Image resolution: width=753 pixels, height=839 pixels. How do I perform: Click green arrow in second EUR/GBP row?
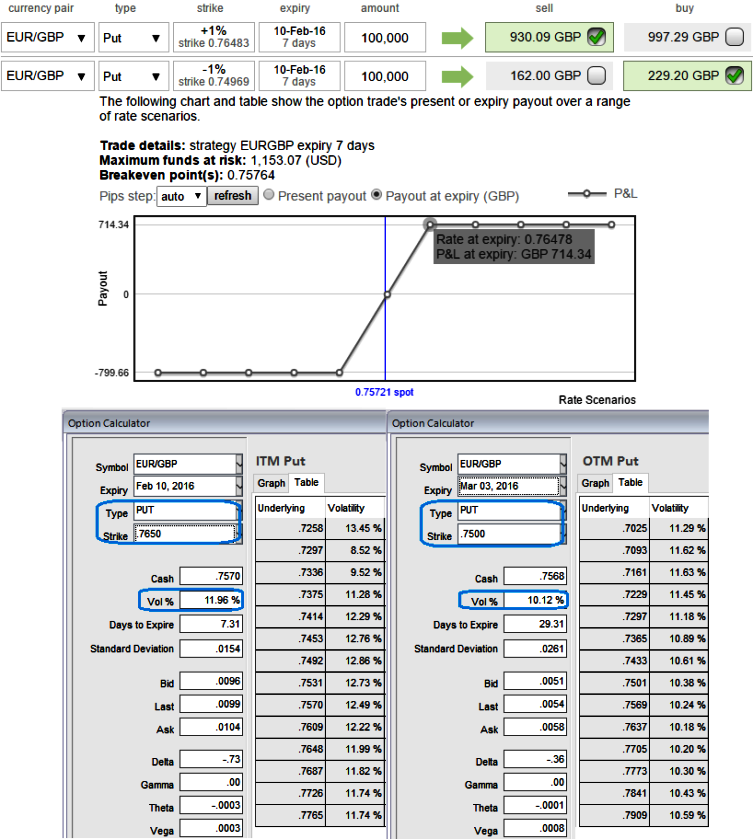tap(459, 76)
